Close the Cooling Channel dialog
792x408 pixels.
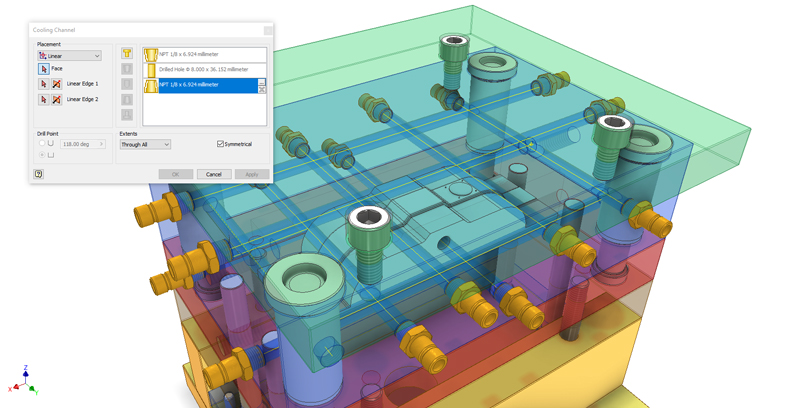pyautogui.click(x=268, y=30)
